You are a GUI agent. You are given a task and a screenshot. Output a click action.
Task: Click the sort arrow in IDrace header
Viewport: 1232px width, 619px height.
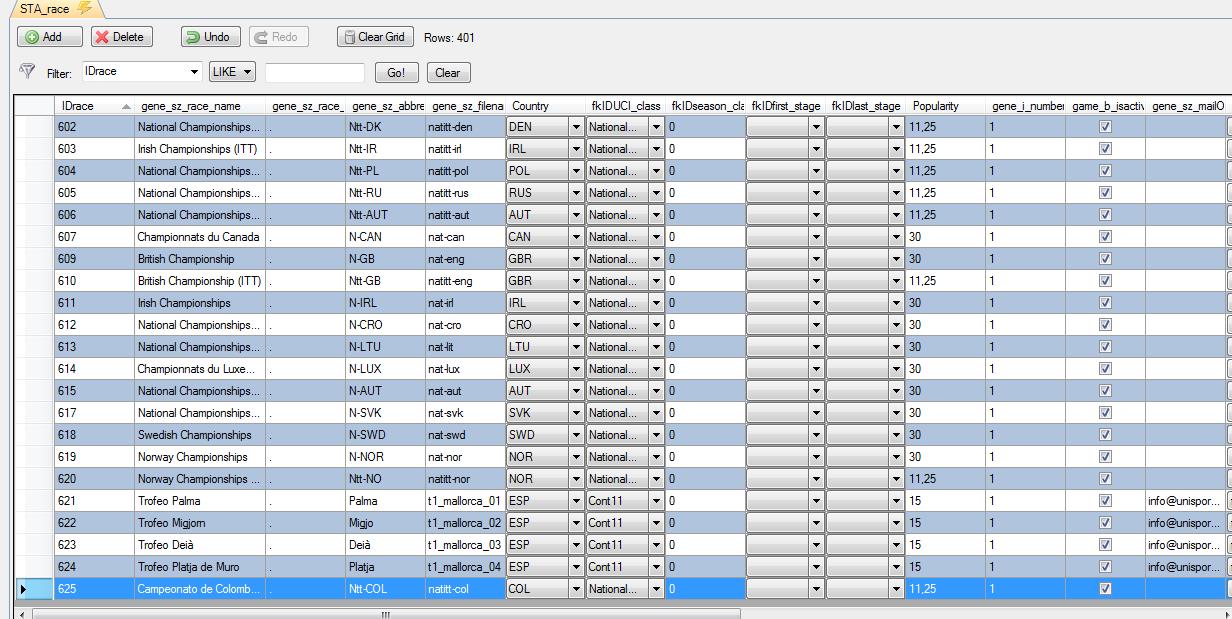[x=126, y=106]
